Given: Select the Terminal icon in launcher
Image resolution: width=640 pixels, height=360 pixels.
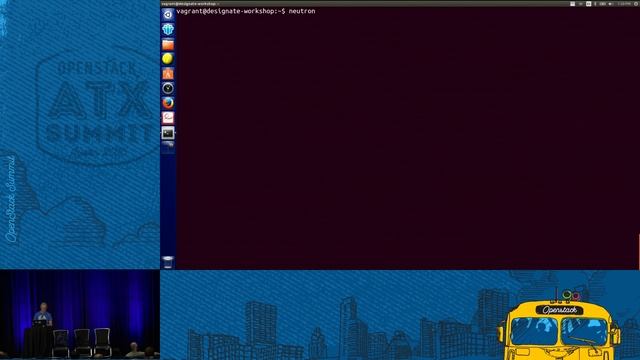Looking at the screenshot, I should tap(168, 133).
